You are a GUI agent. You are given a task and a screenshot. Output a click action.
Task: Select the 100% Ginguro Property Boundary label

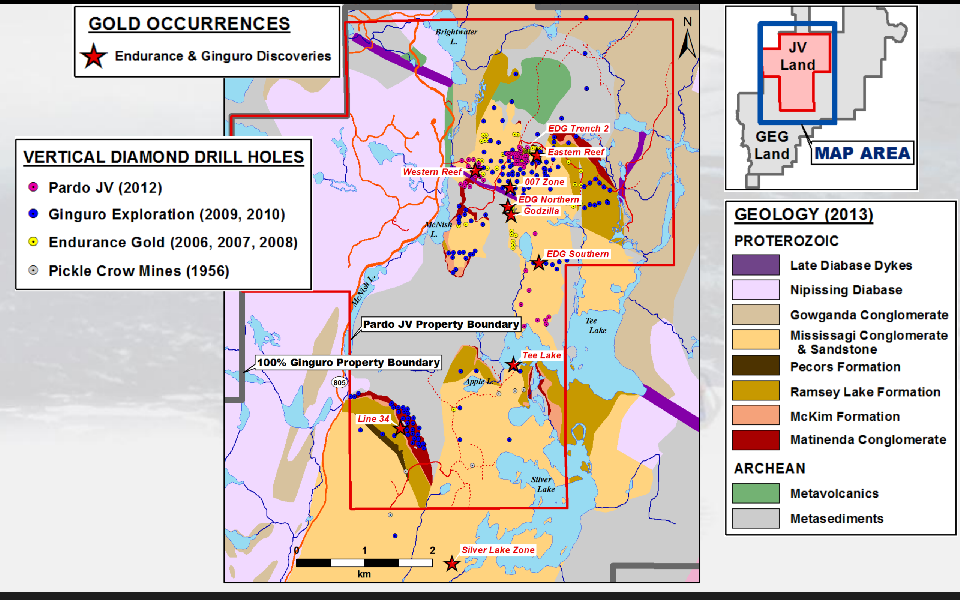coord(348,362)
